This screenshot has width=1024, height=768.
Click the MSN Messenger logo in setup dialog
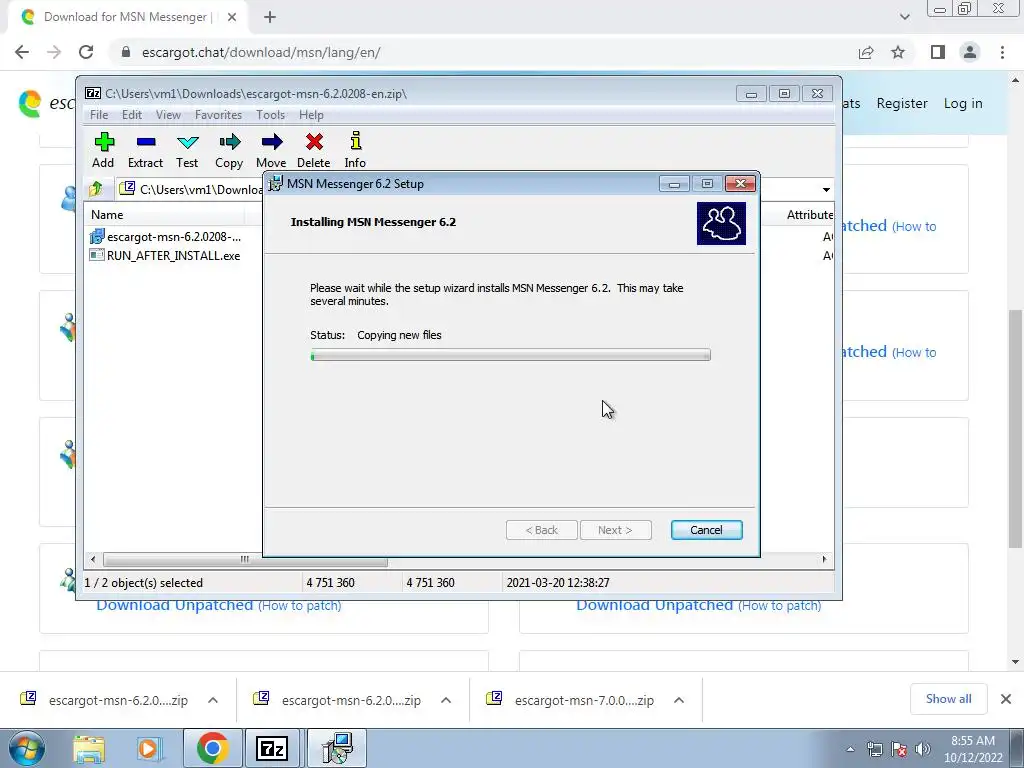[721, 223]
